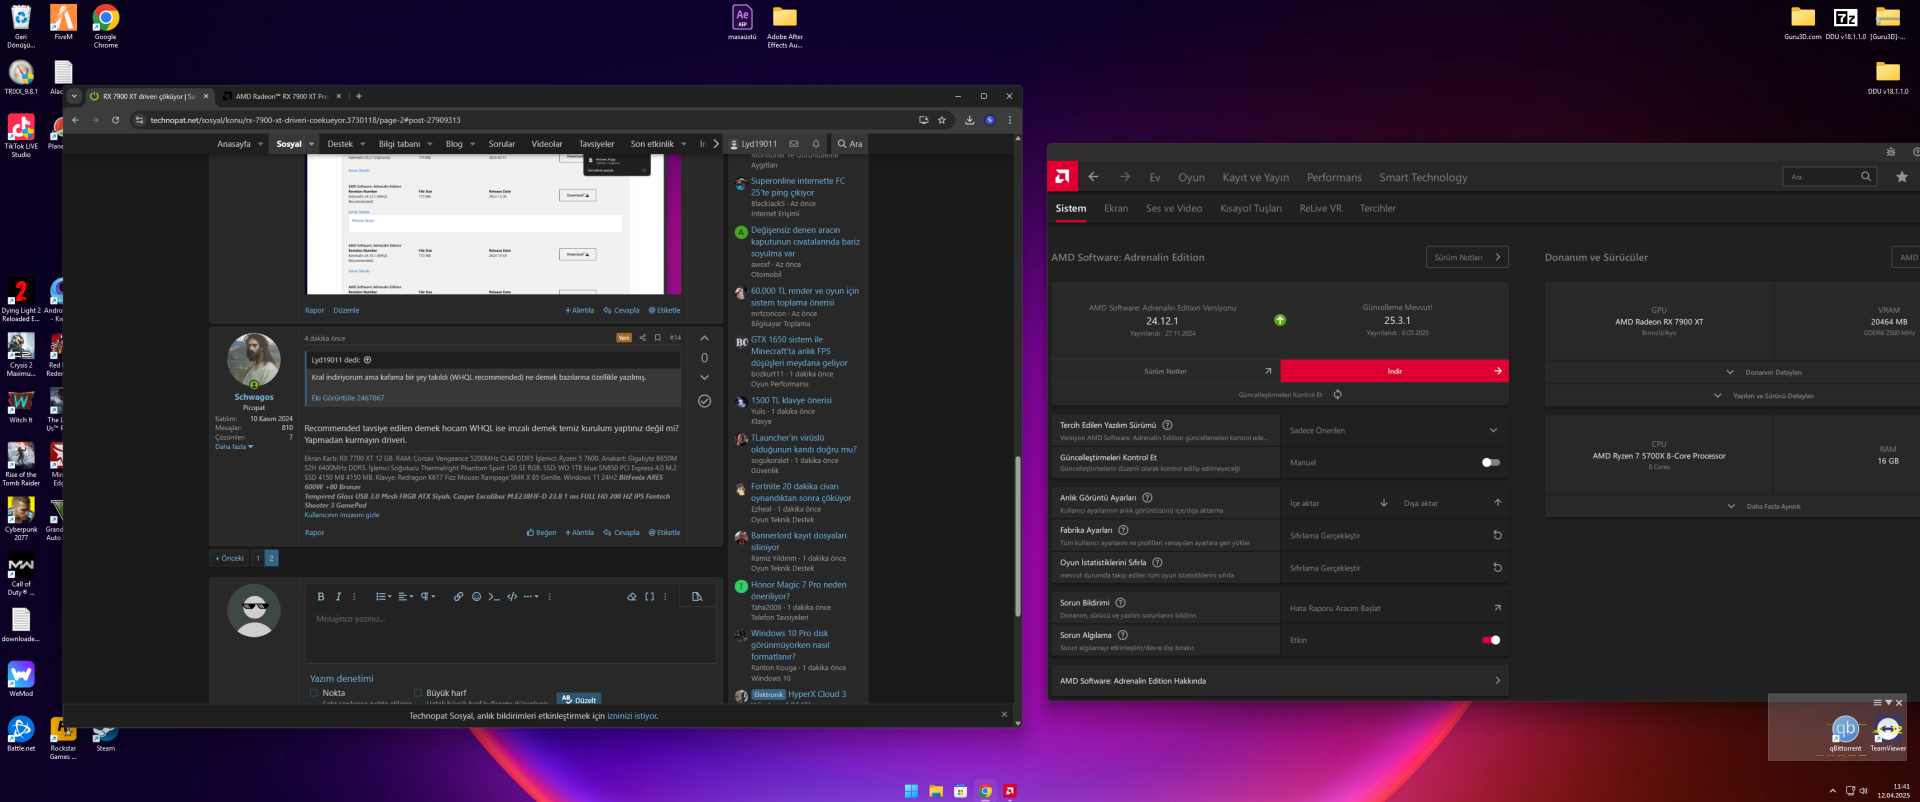The image size is (1920, 802).
Task: Click İçe aktar down arrow icon
Action: pyautogui.click(x=1384, y=503)
